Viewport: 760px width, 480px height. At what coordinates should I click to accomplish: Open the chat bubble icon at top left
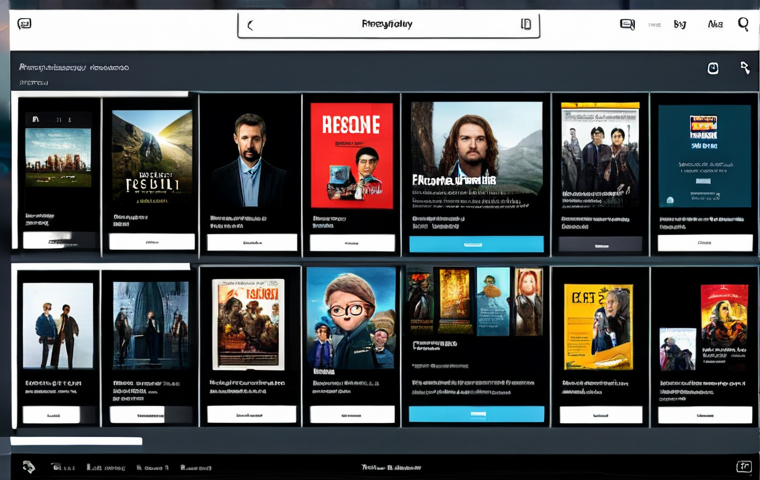[x=24, y=23]
